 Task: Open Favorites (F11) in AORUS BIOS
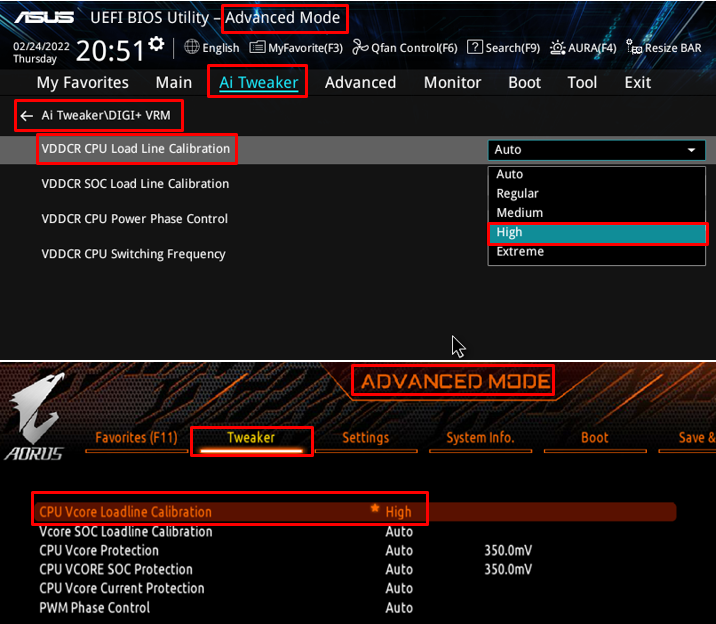136,438
